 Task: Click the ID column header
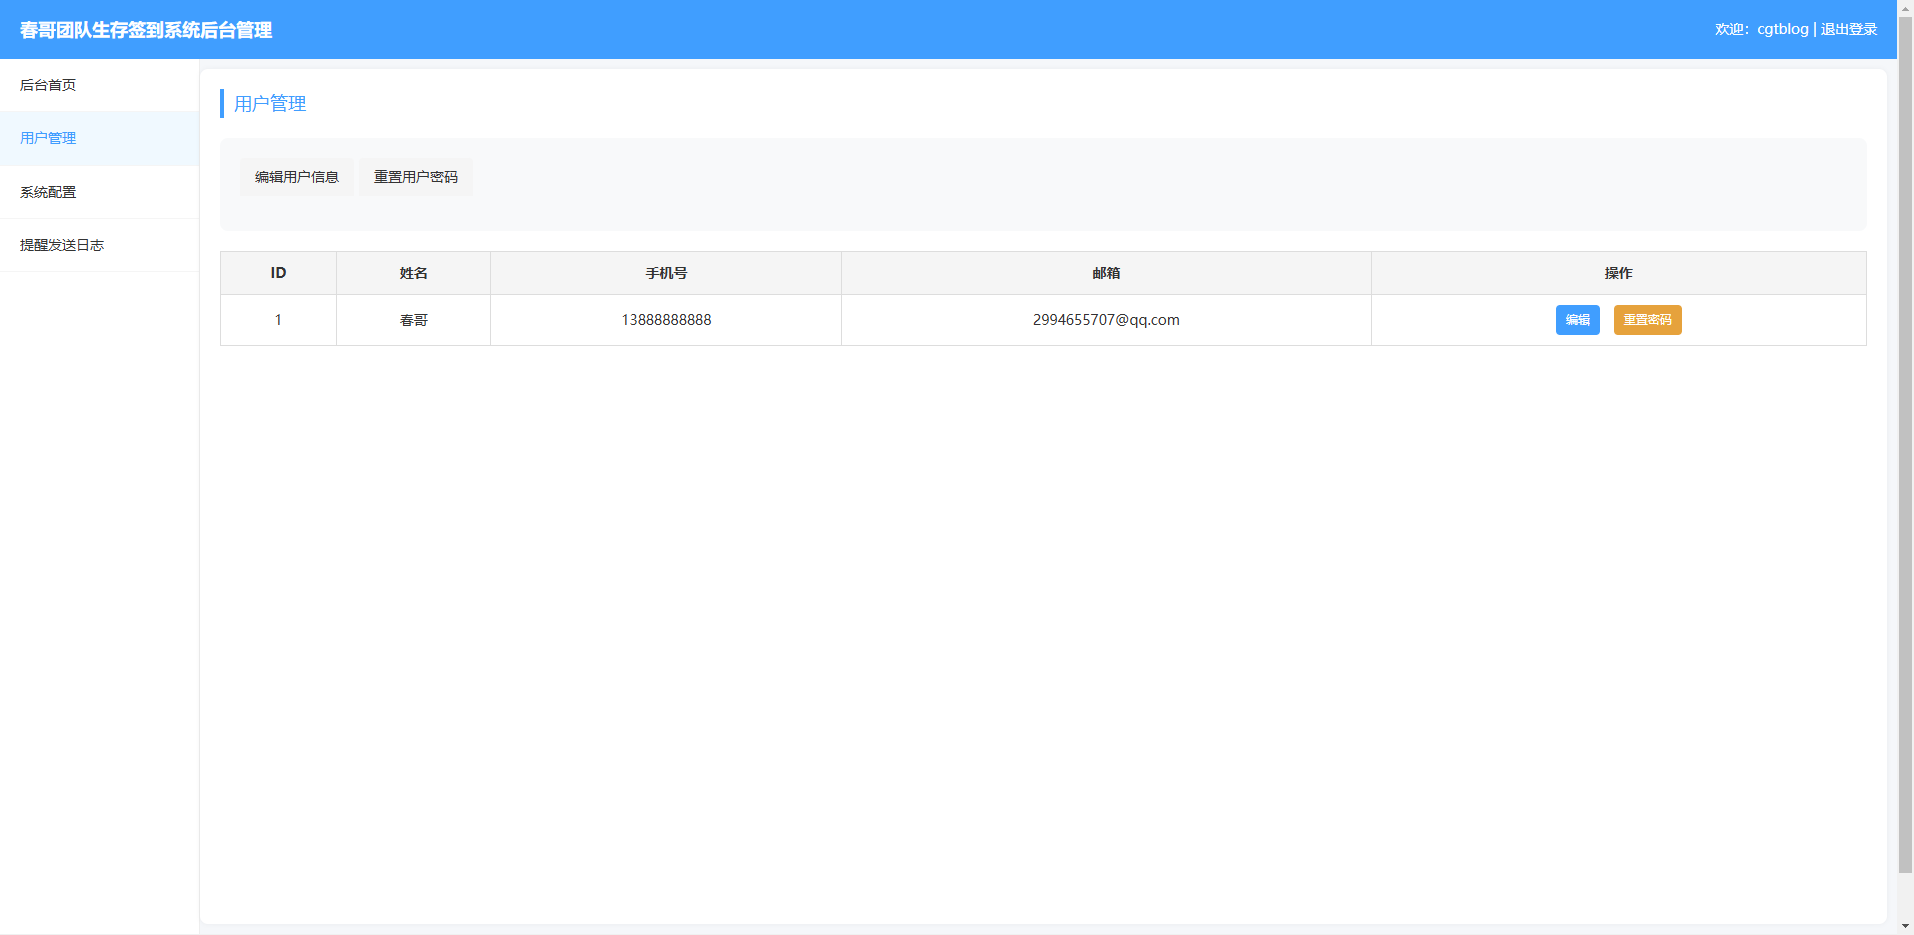pyautogui.click(x=278, y=273)
